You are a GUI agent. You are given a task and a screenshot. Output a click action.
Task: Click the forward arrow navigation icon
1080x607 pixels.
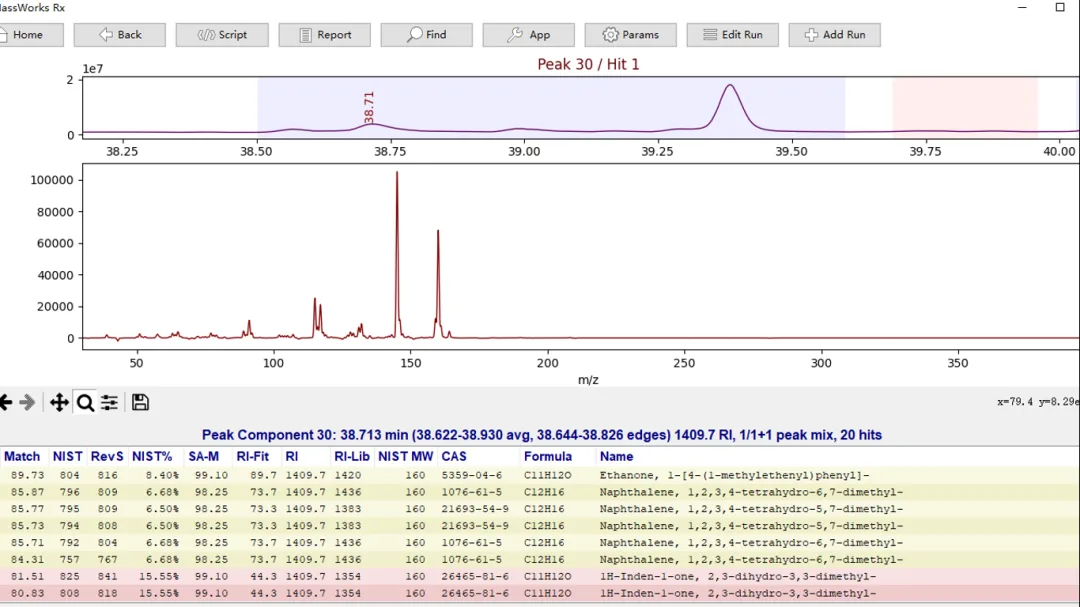point(27,402)
